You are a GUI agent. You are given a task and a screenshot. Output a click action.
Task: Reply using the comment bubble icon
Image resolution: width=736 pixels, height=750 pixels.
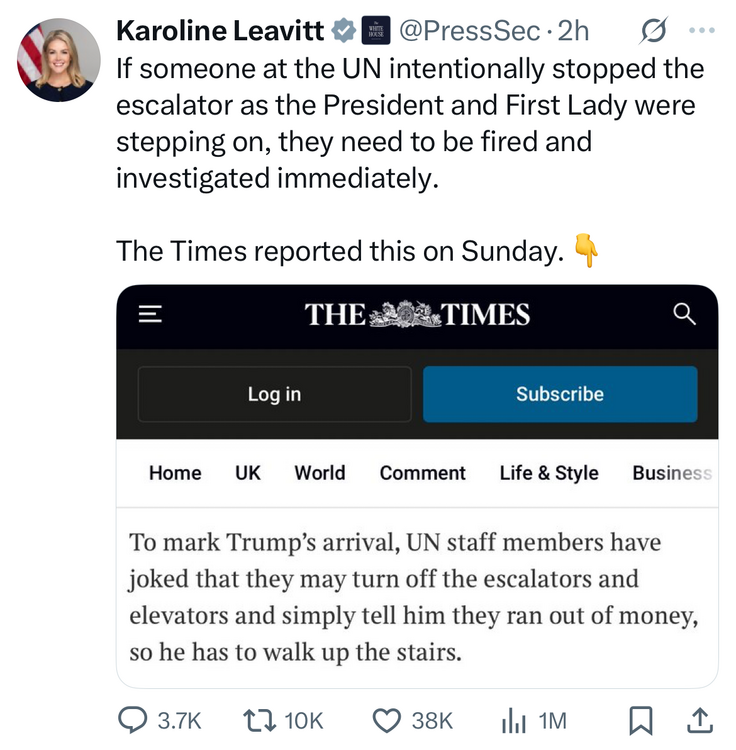(133, 720)
